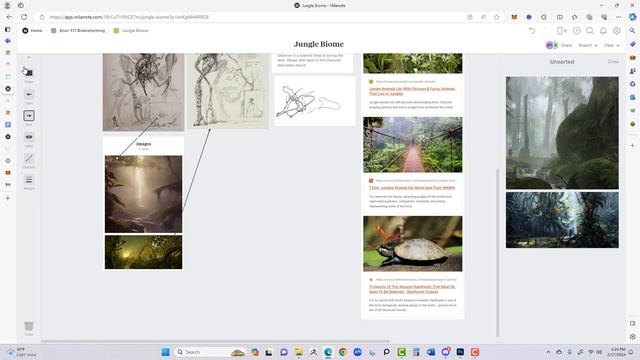This screenshot has width=640, height=360.
Task: Close the Unsorted panel
Action: pyautogui.click(x=613, y=62)
